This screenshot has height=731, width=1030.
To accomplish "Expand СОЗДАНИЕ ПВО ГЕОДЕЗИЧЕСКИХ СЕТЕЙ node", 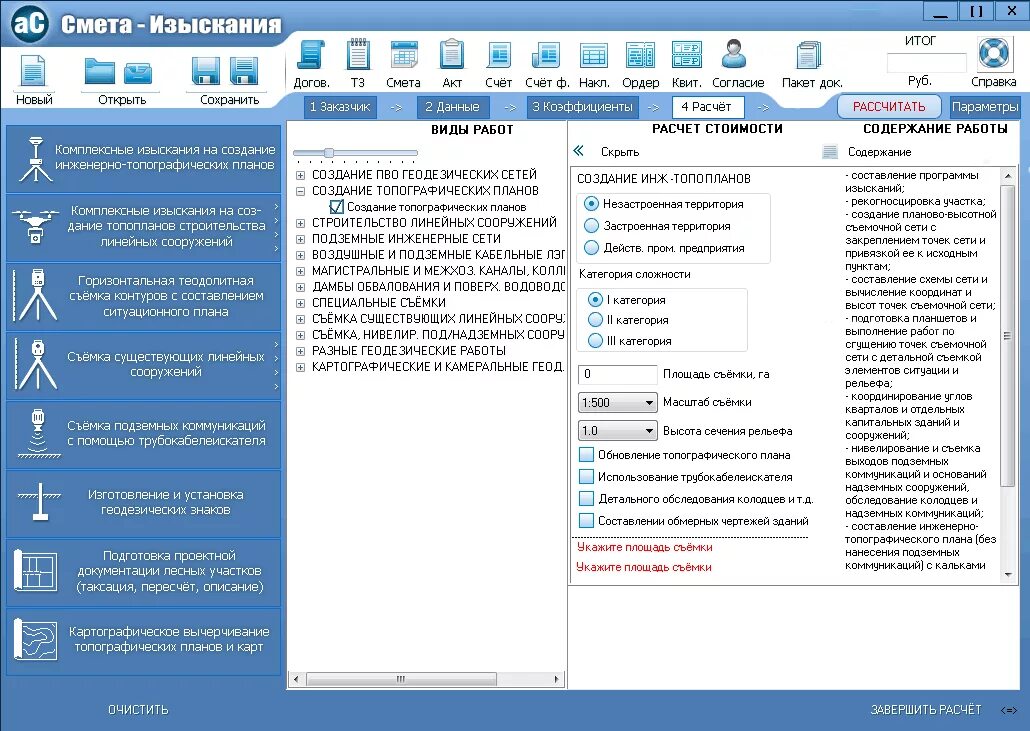I will tap(300, 175).
